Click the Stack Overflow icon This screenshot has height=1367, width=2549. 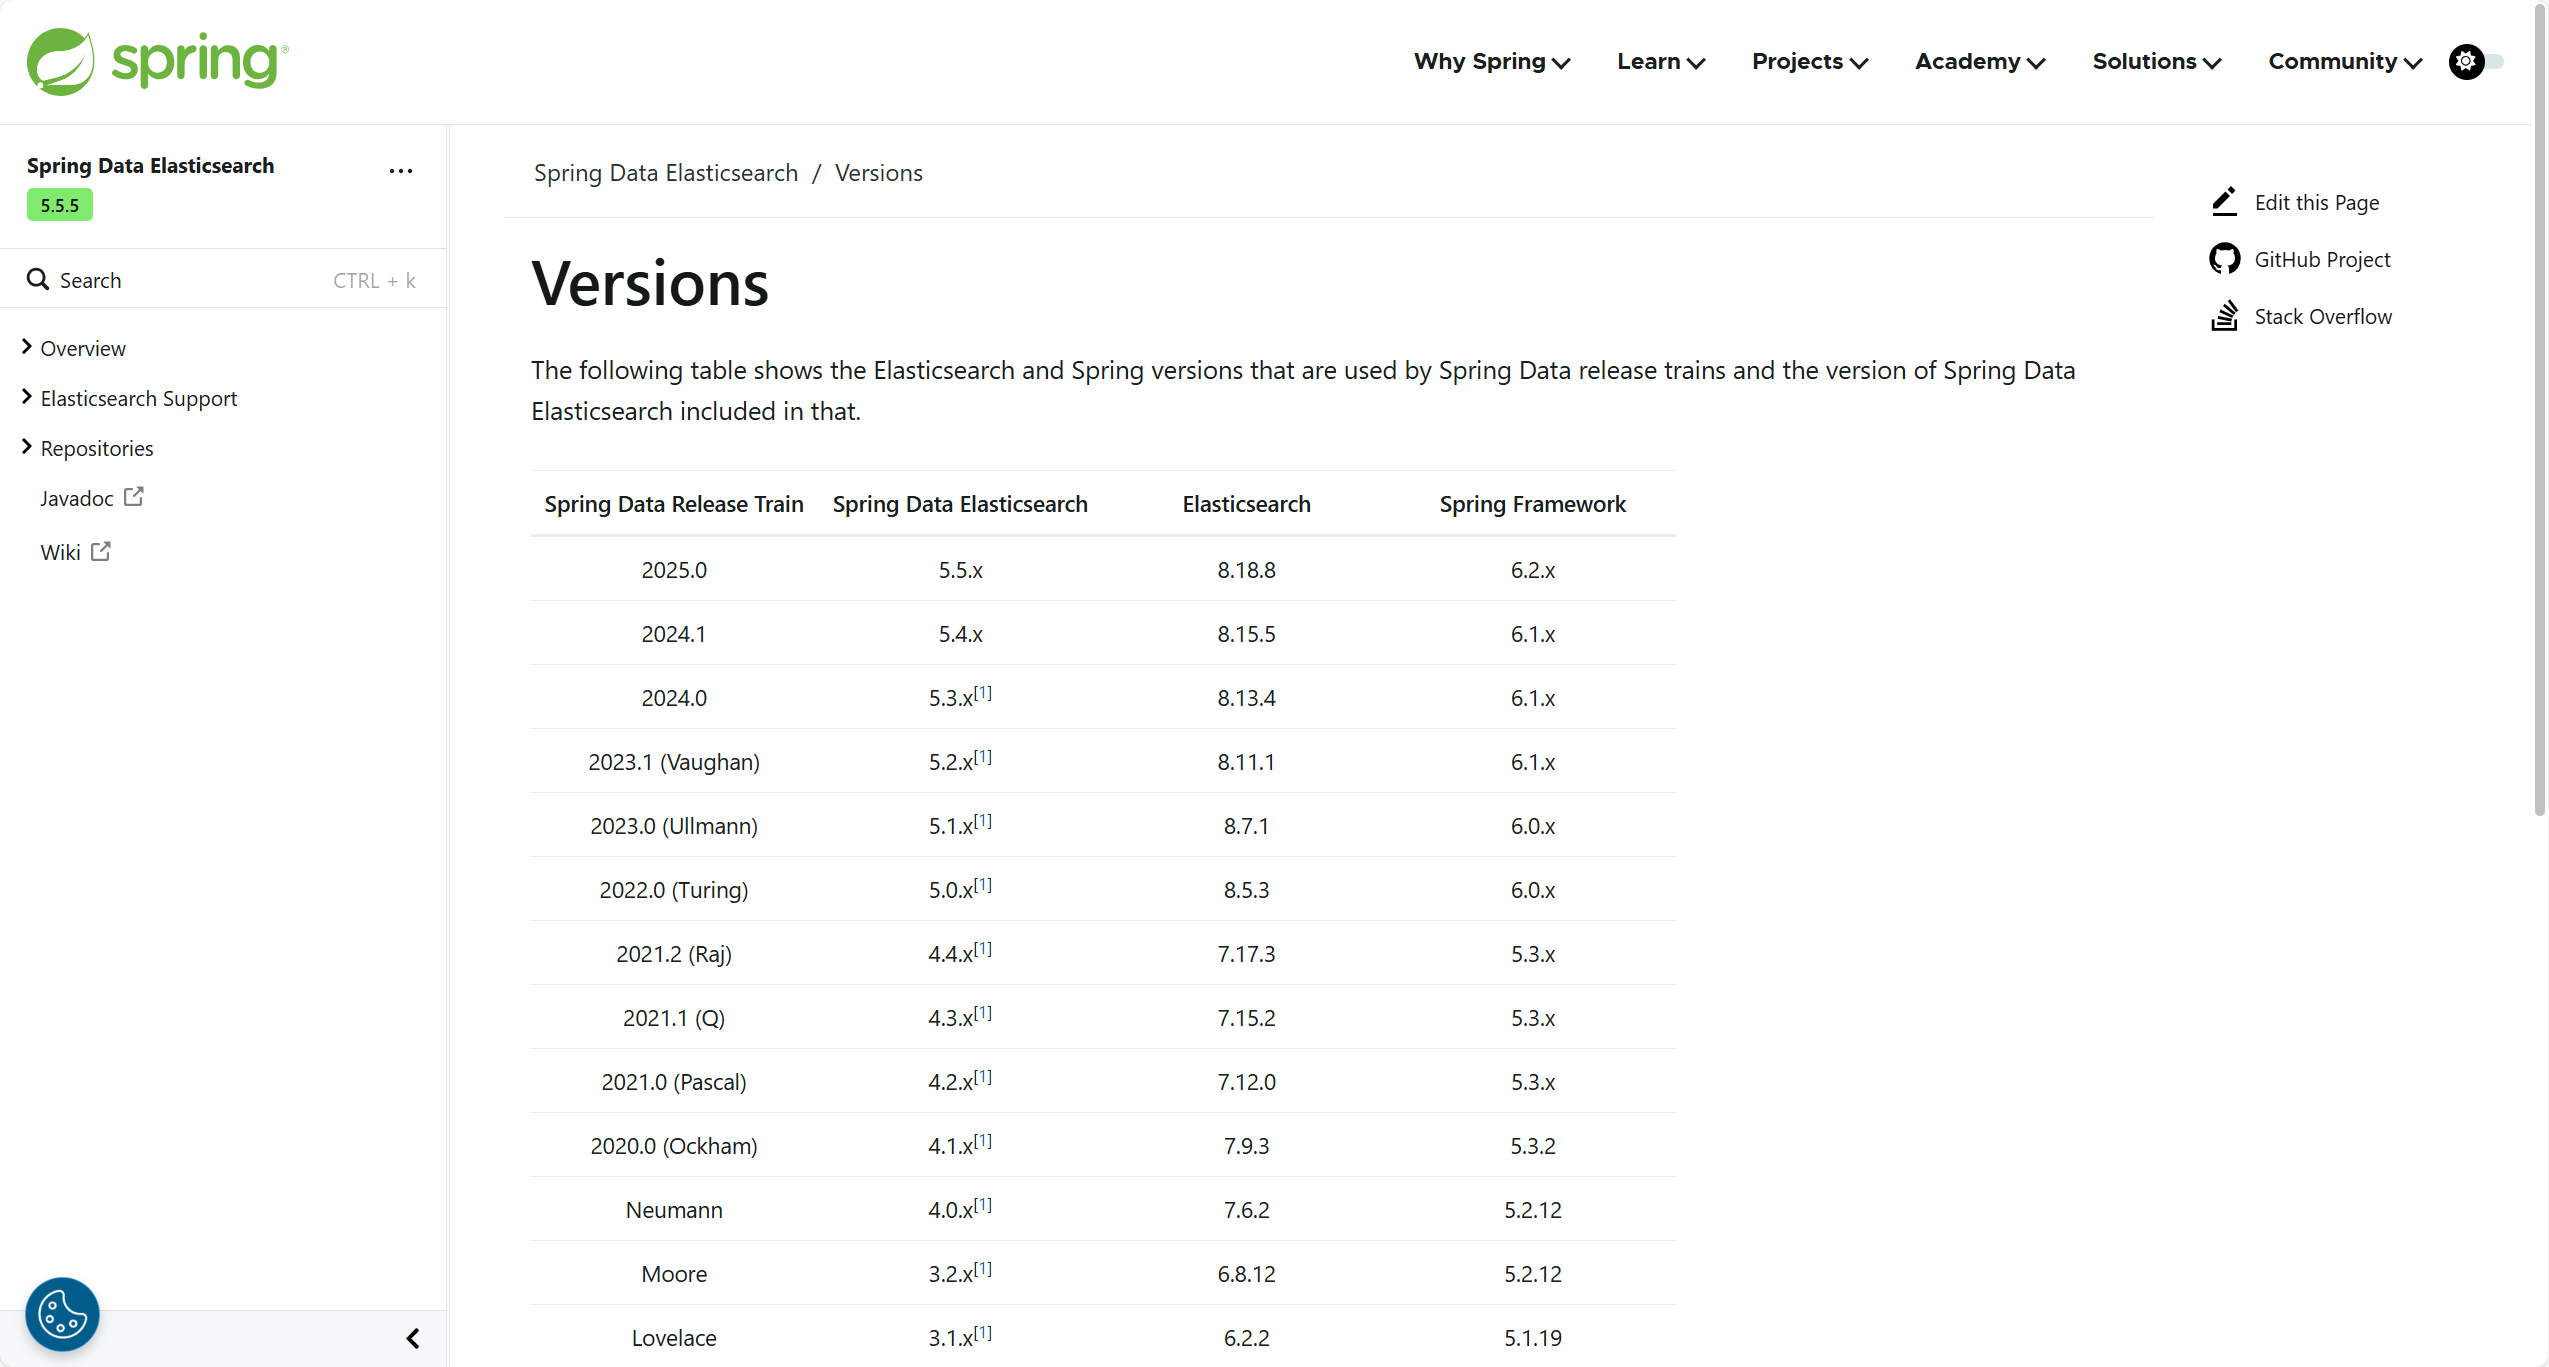2224,316
